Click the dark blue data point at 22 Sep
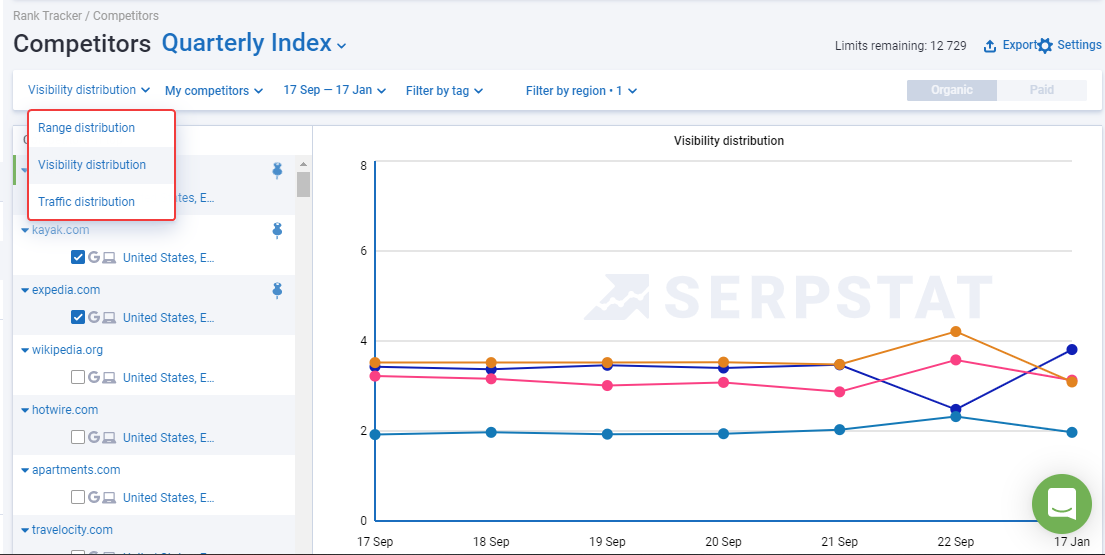Viewport: 1105px width, 555px height. (x=956, y=409)
